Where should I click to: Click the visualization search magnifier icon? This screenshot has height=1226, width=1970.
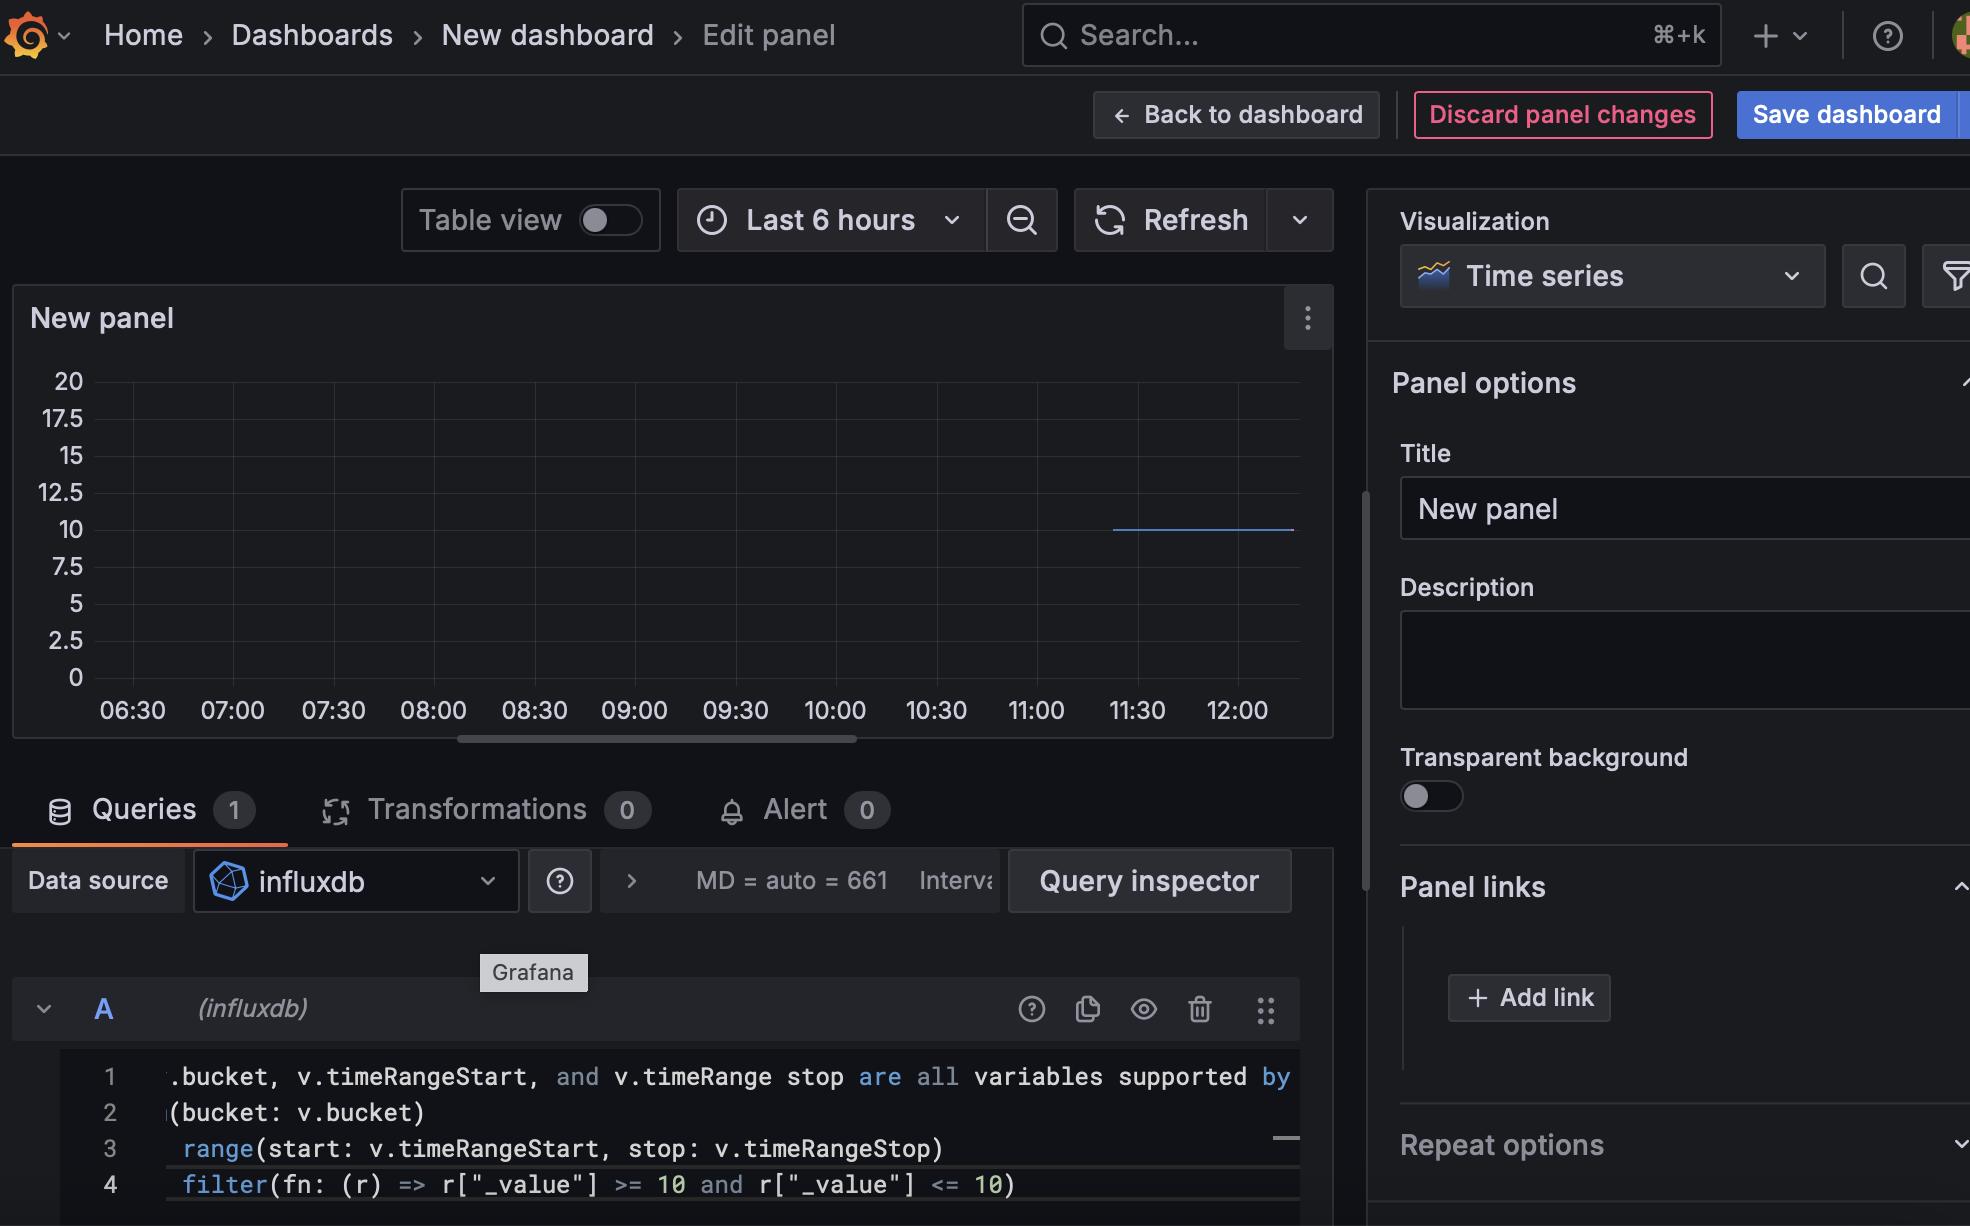(1873, 276)
